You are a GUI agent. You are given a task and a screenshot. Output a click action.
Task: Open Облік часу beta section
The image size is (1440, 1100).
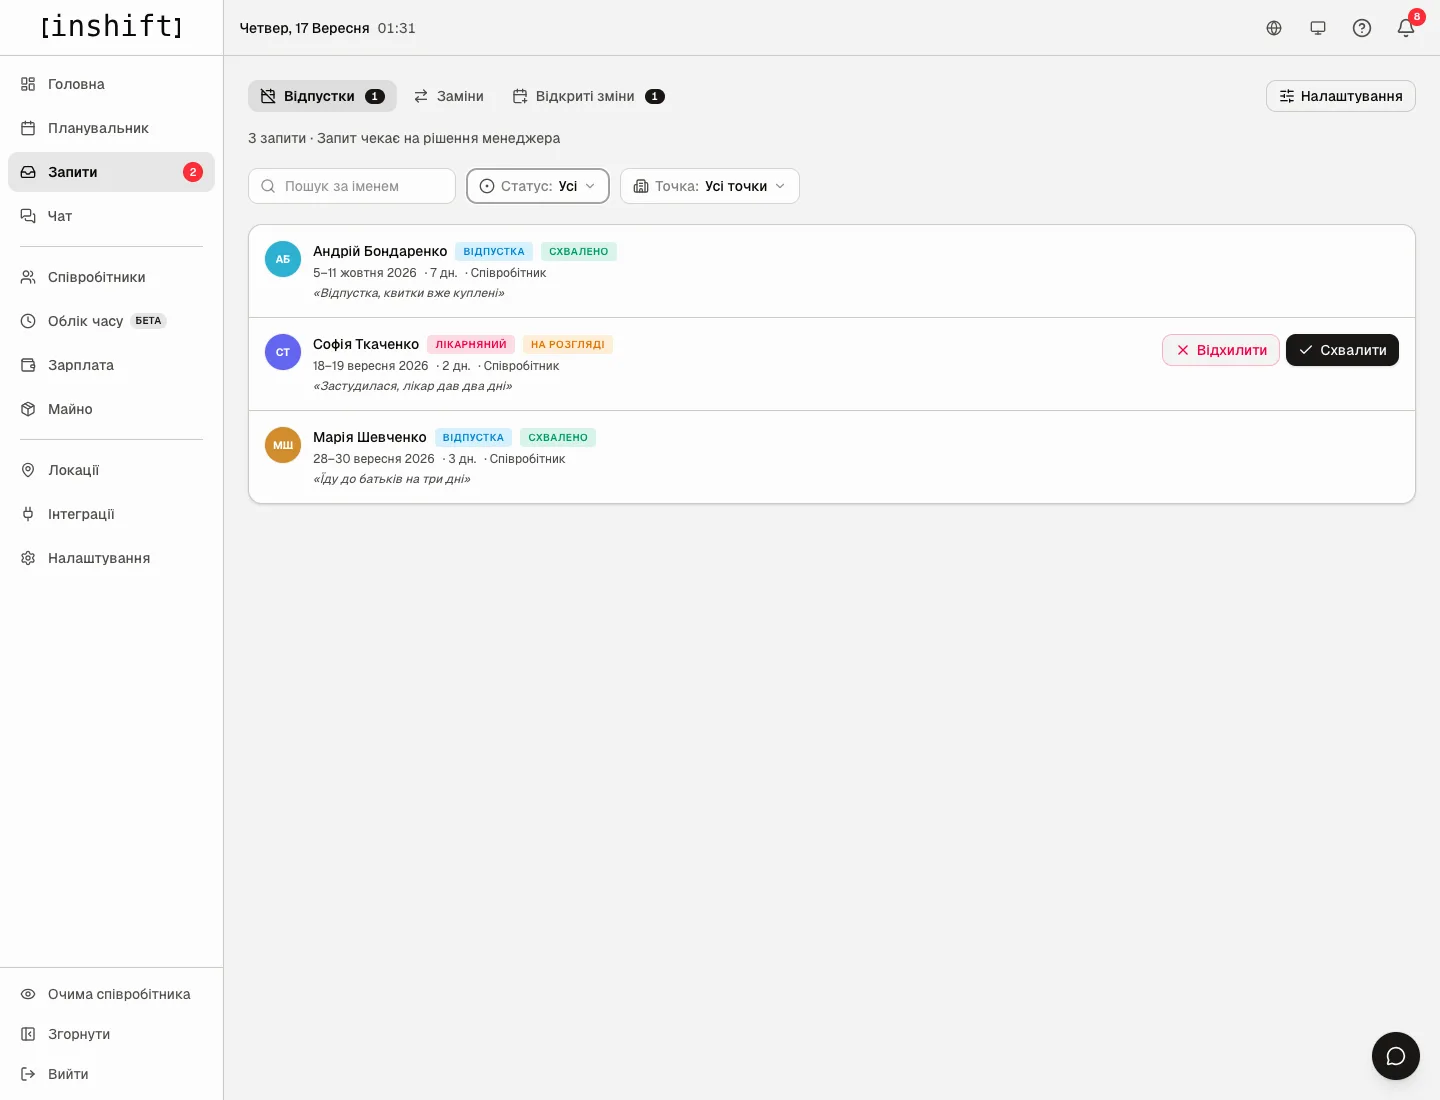pyautogui.click(x=111, y=321)
